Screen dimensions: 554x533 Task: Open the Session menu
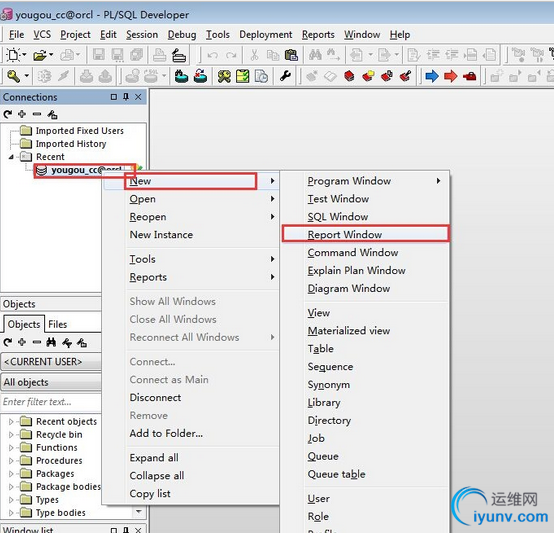pyautogui.click(x=142, y=35)
